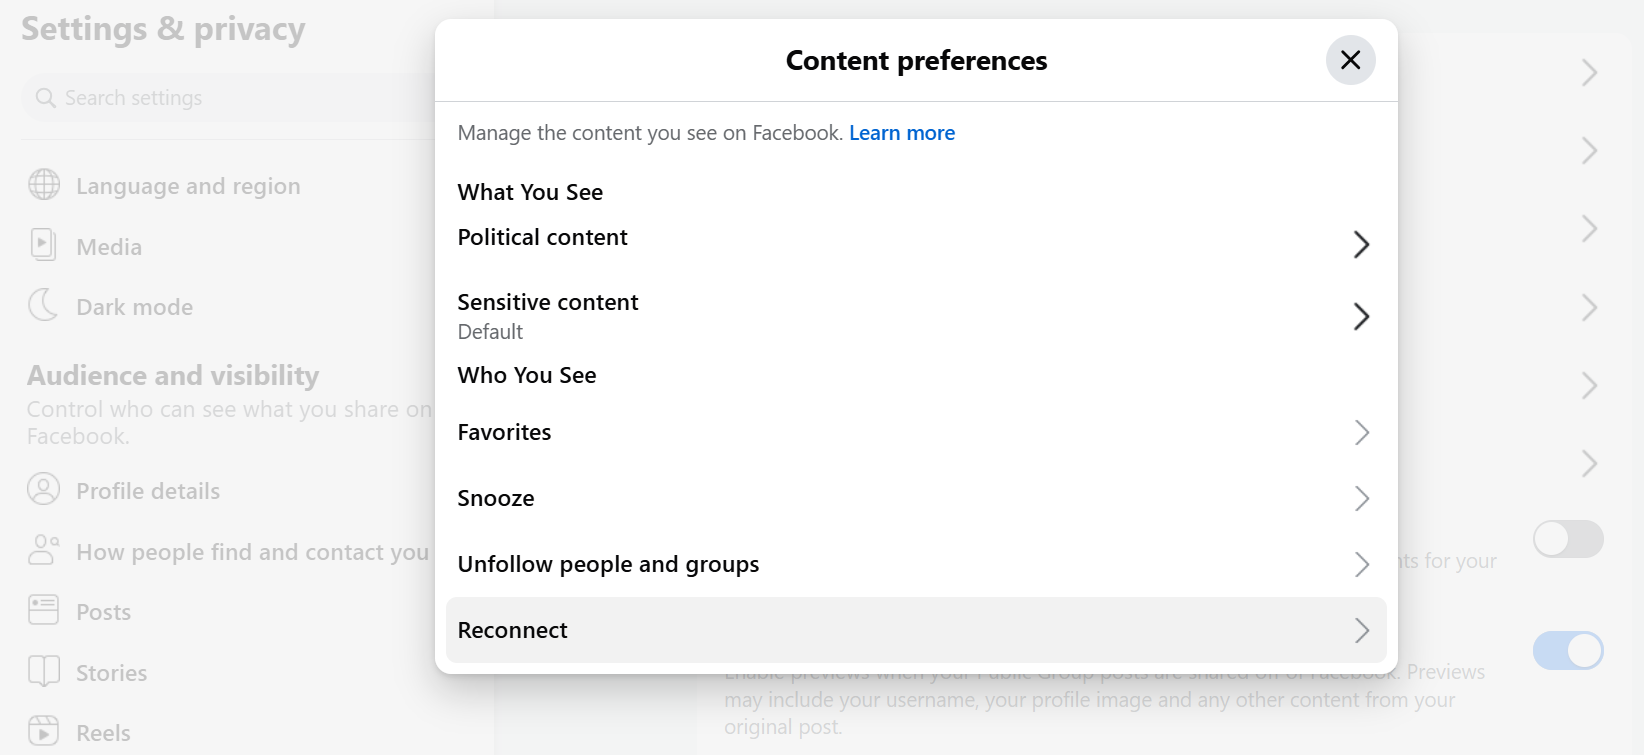This screenshot has width=1644, height=755.
Task: Click the Search settings field
Action: tap(230, 98)
